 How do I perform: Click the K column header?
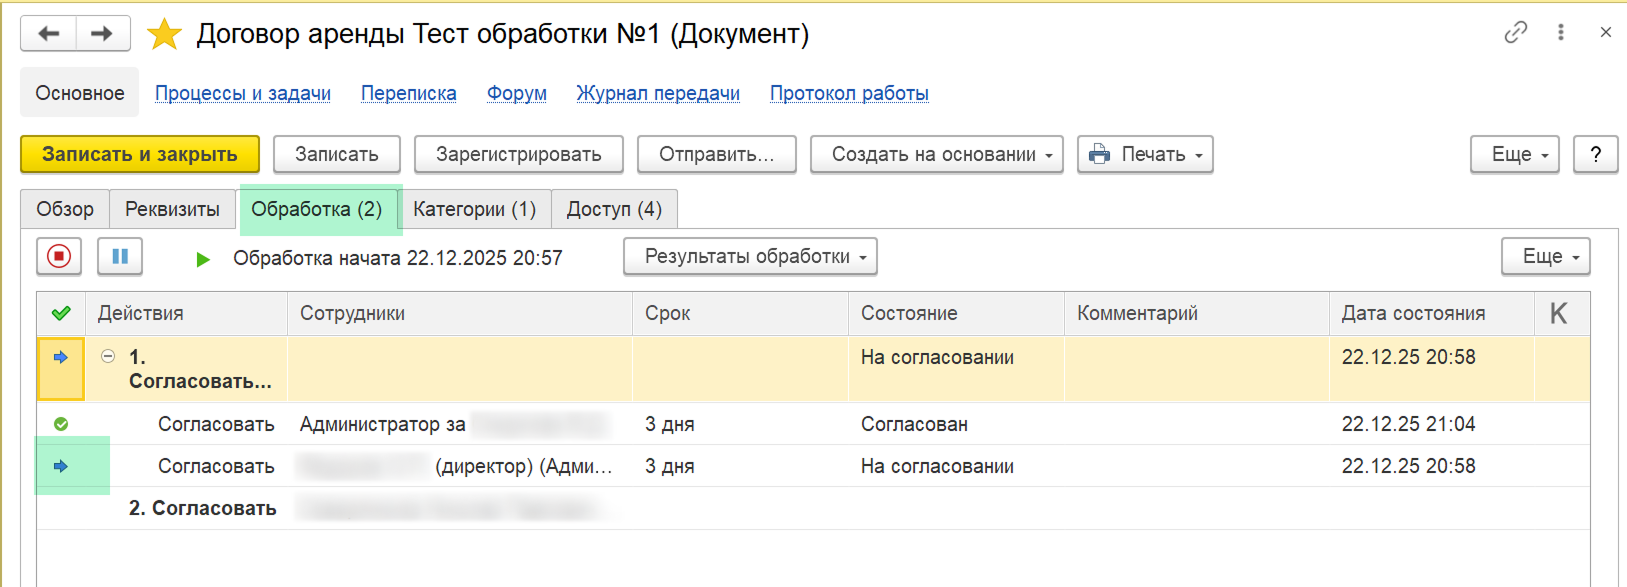[x=1558, y=314]
